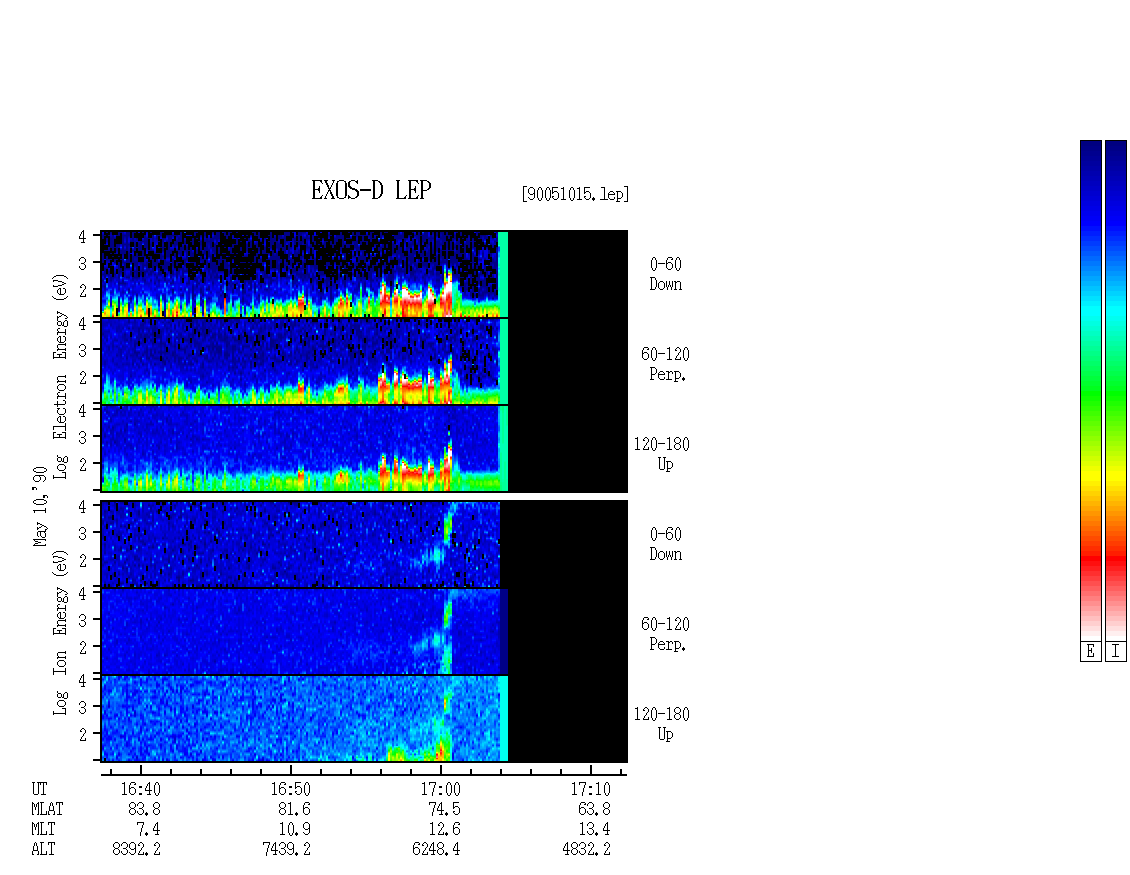Click the electron 0-60 Down spectrogram panel
The height and width of the screenshot is (875, 1130).
(x=364, y=274)
